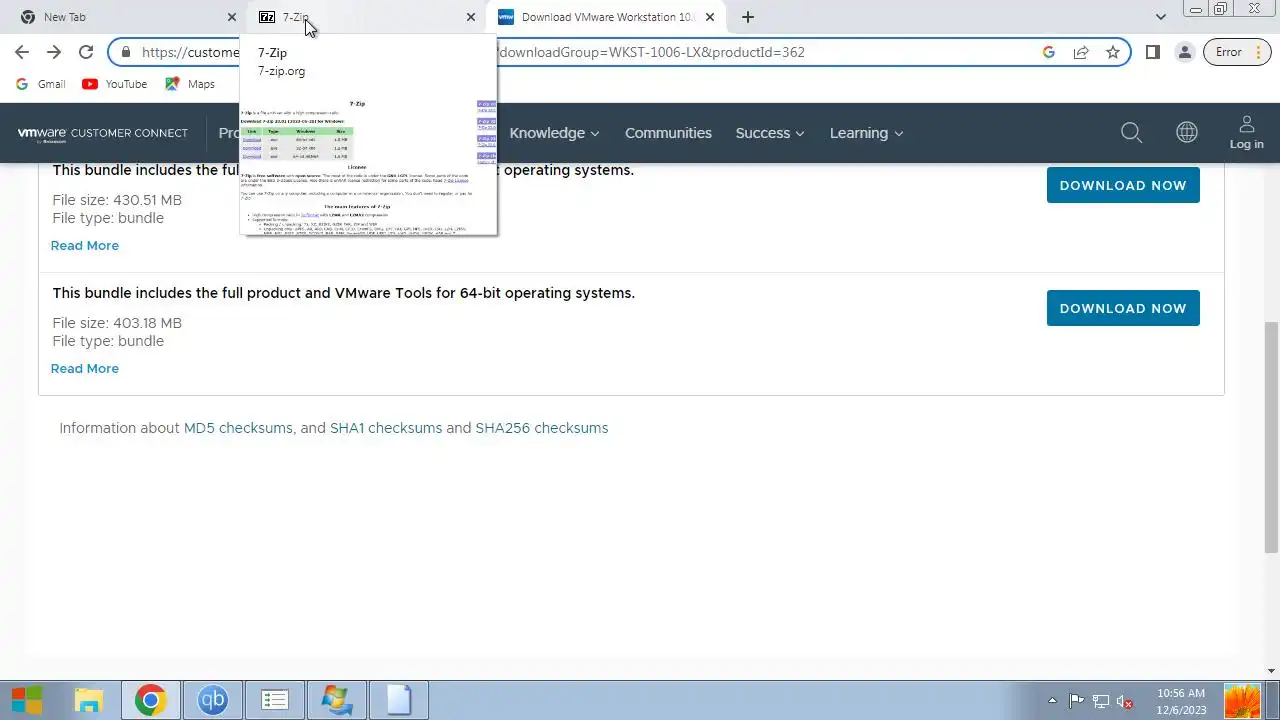Open a new browser tab with plus
Viewport: 1280px width, 720px height.
(748, 17)
